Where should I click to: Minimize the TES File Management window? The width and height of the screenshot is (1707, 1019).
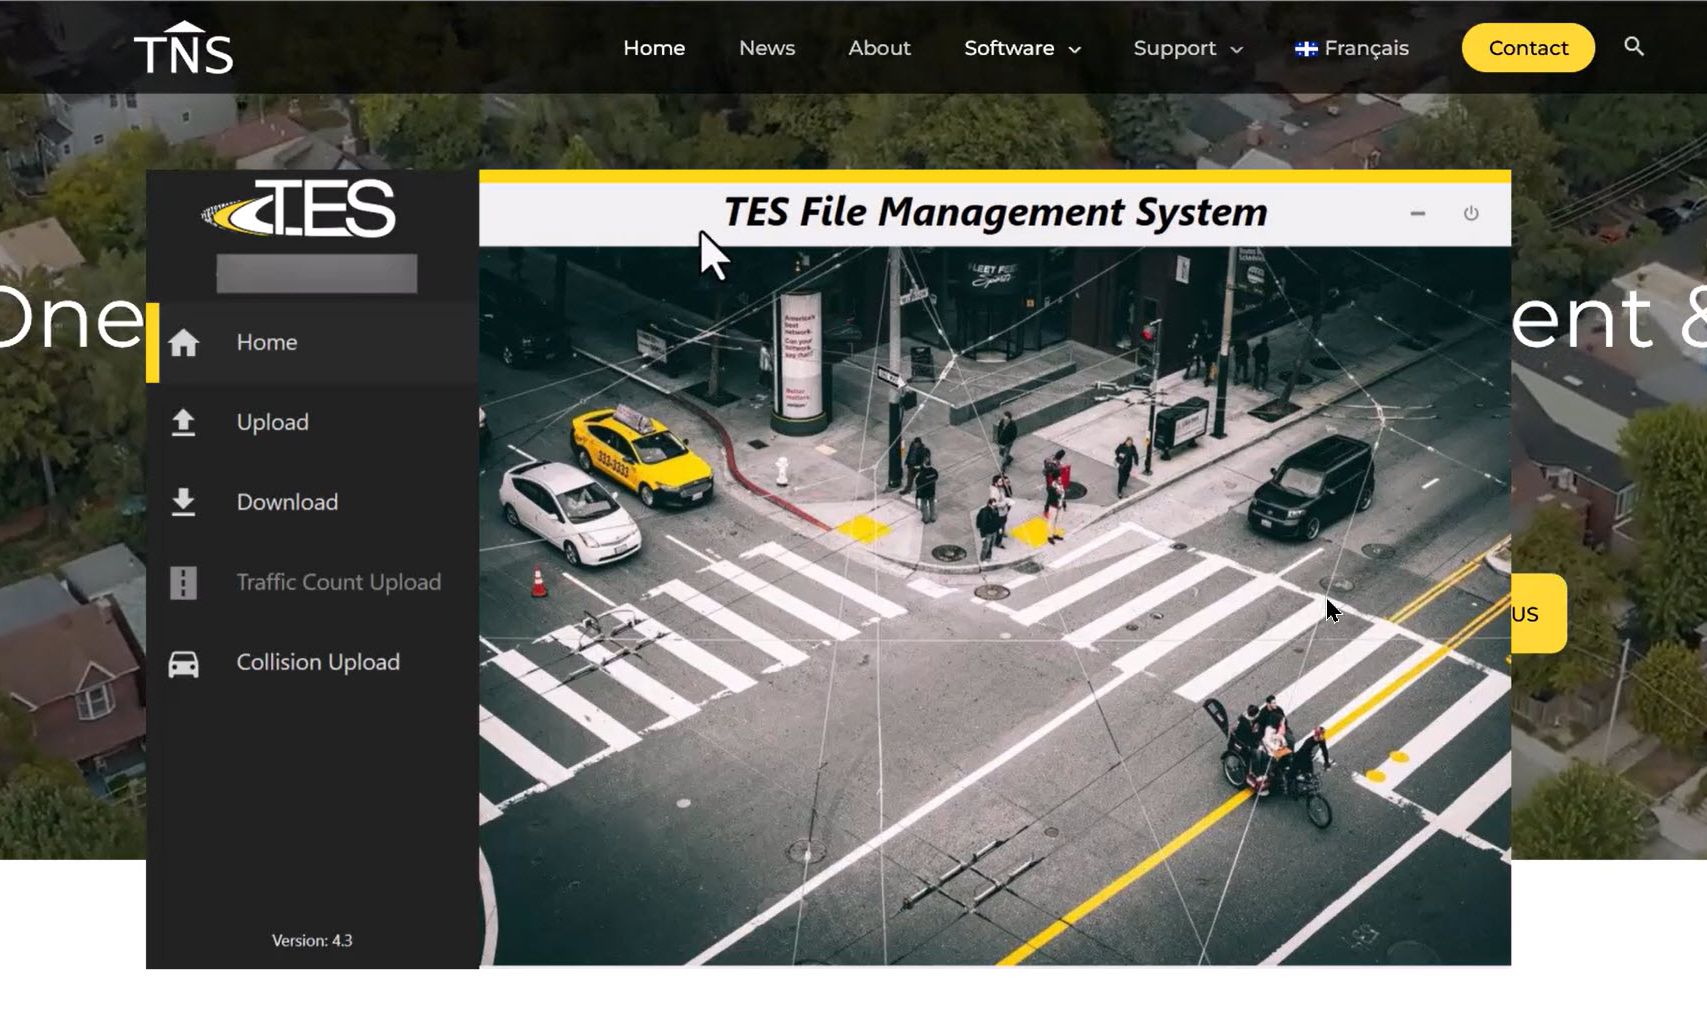[1417, 214]
